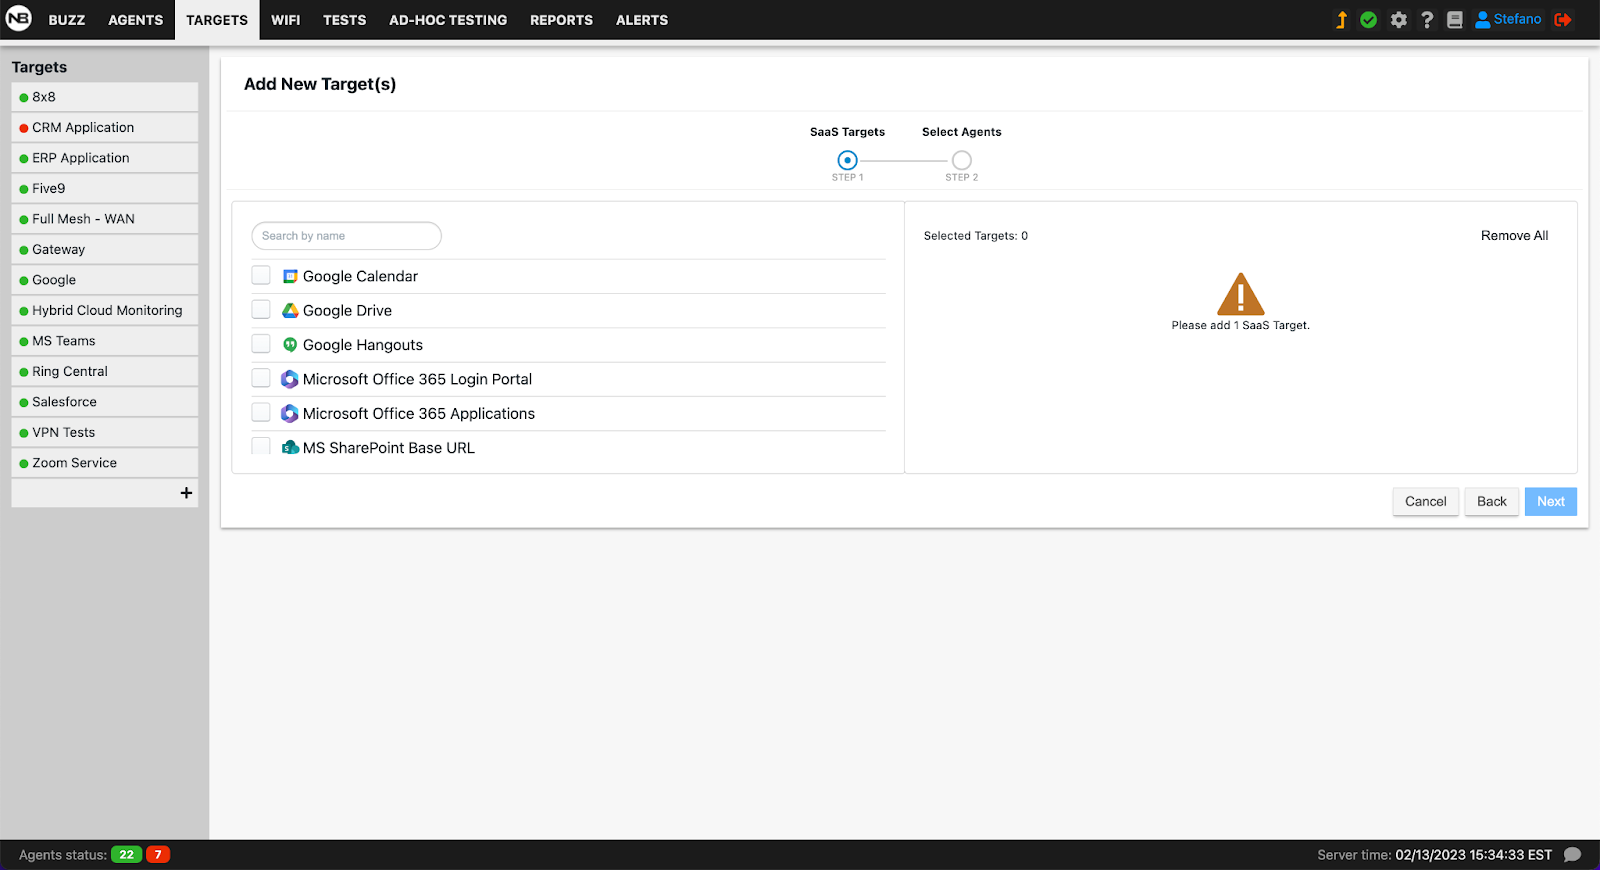Select the Step 1 SaaS Targets radio circle
Image resolution: width=1600 pixels, height=870 pixels.
848,160
